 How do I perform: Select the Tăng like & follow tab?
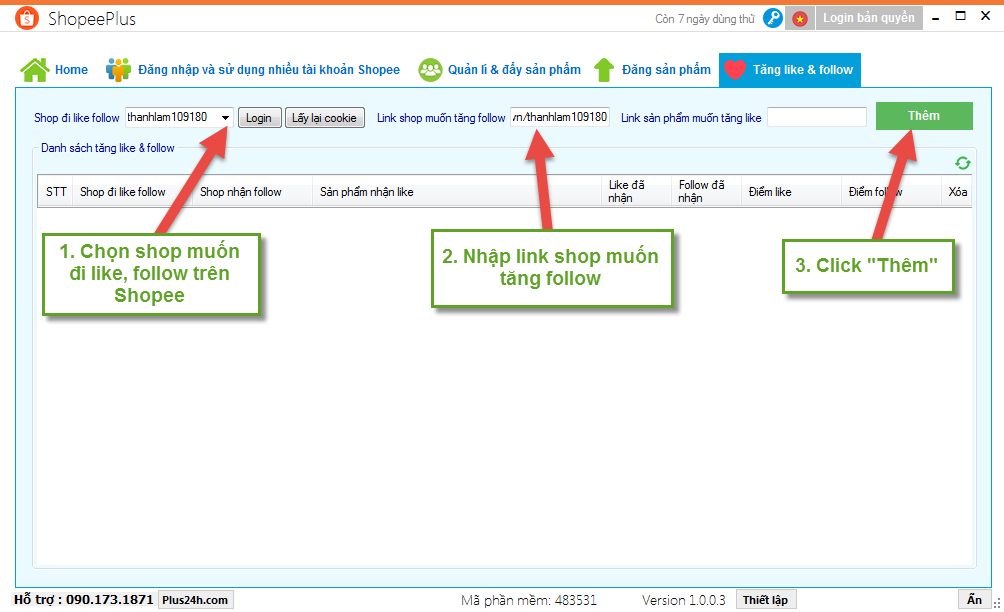[x=789, y=70]
